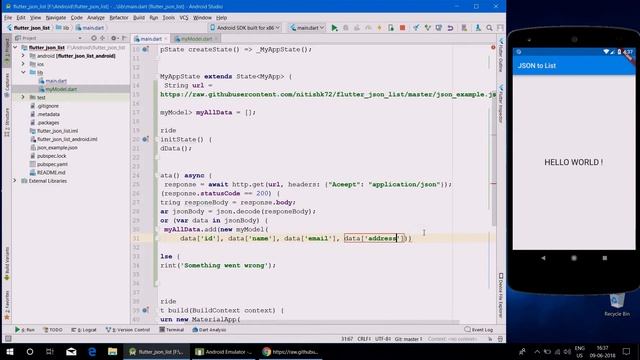Image resolution: width=640 pixels, height=360 pixels.
Task: Open the Version Control tool window
Action: coord(128,329)
